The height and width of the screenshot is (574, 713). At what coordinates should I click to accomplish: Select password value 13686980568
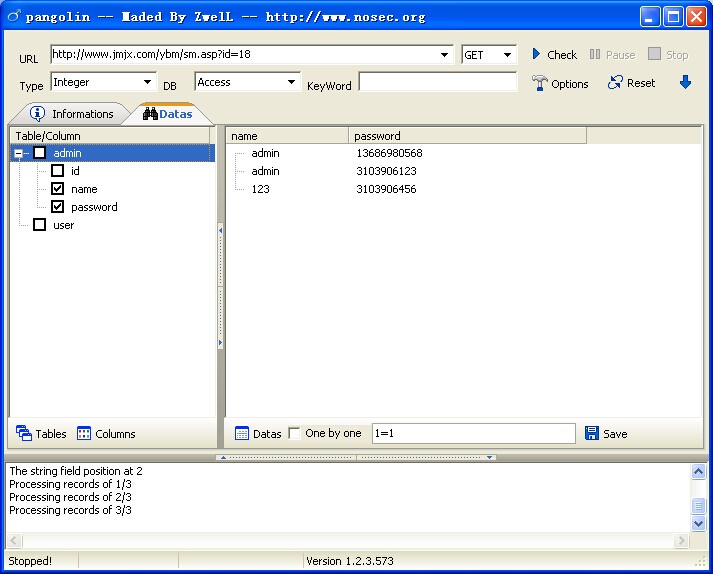click(389, 153)
